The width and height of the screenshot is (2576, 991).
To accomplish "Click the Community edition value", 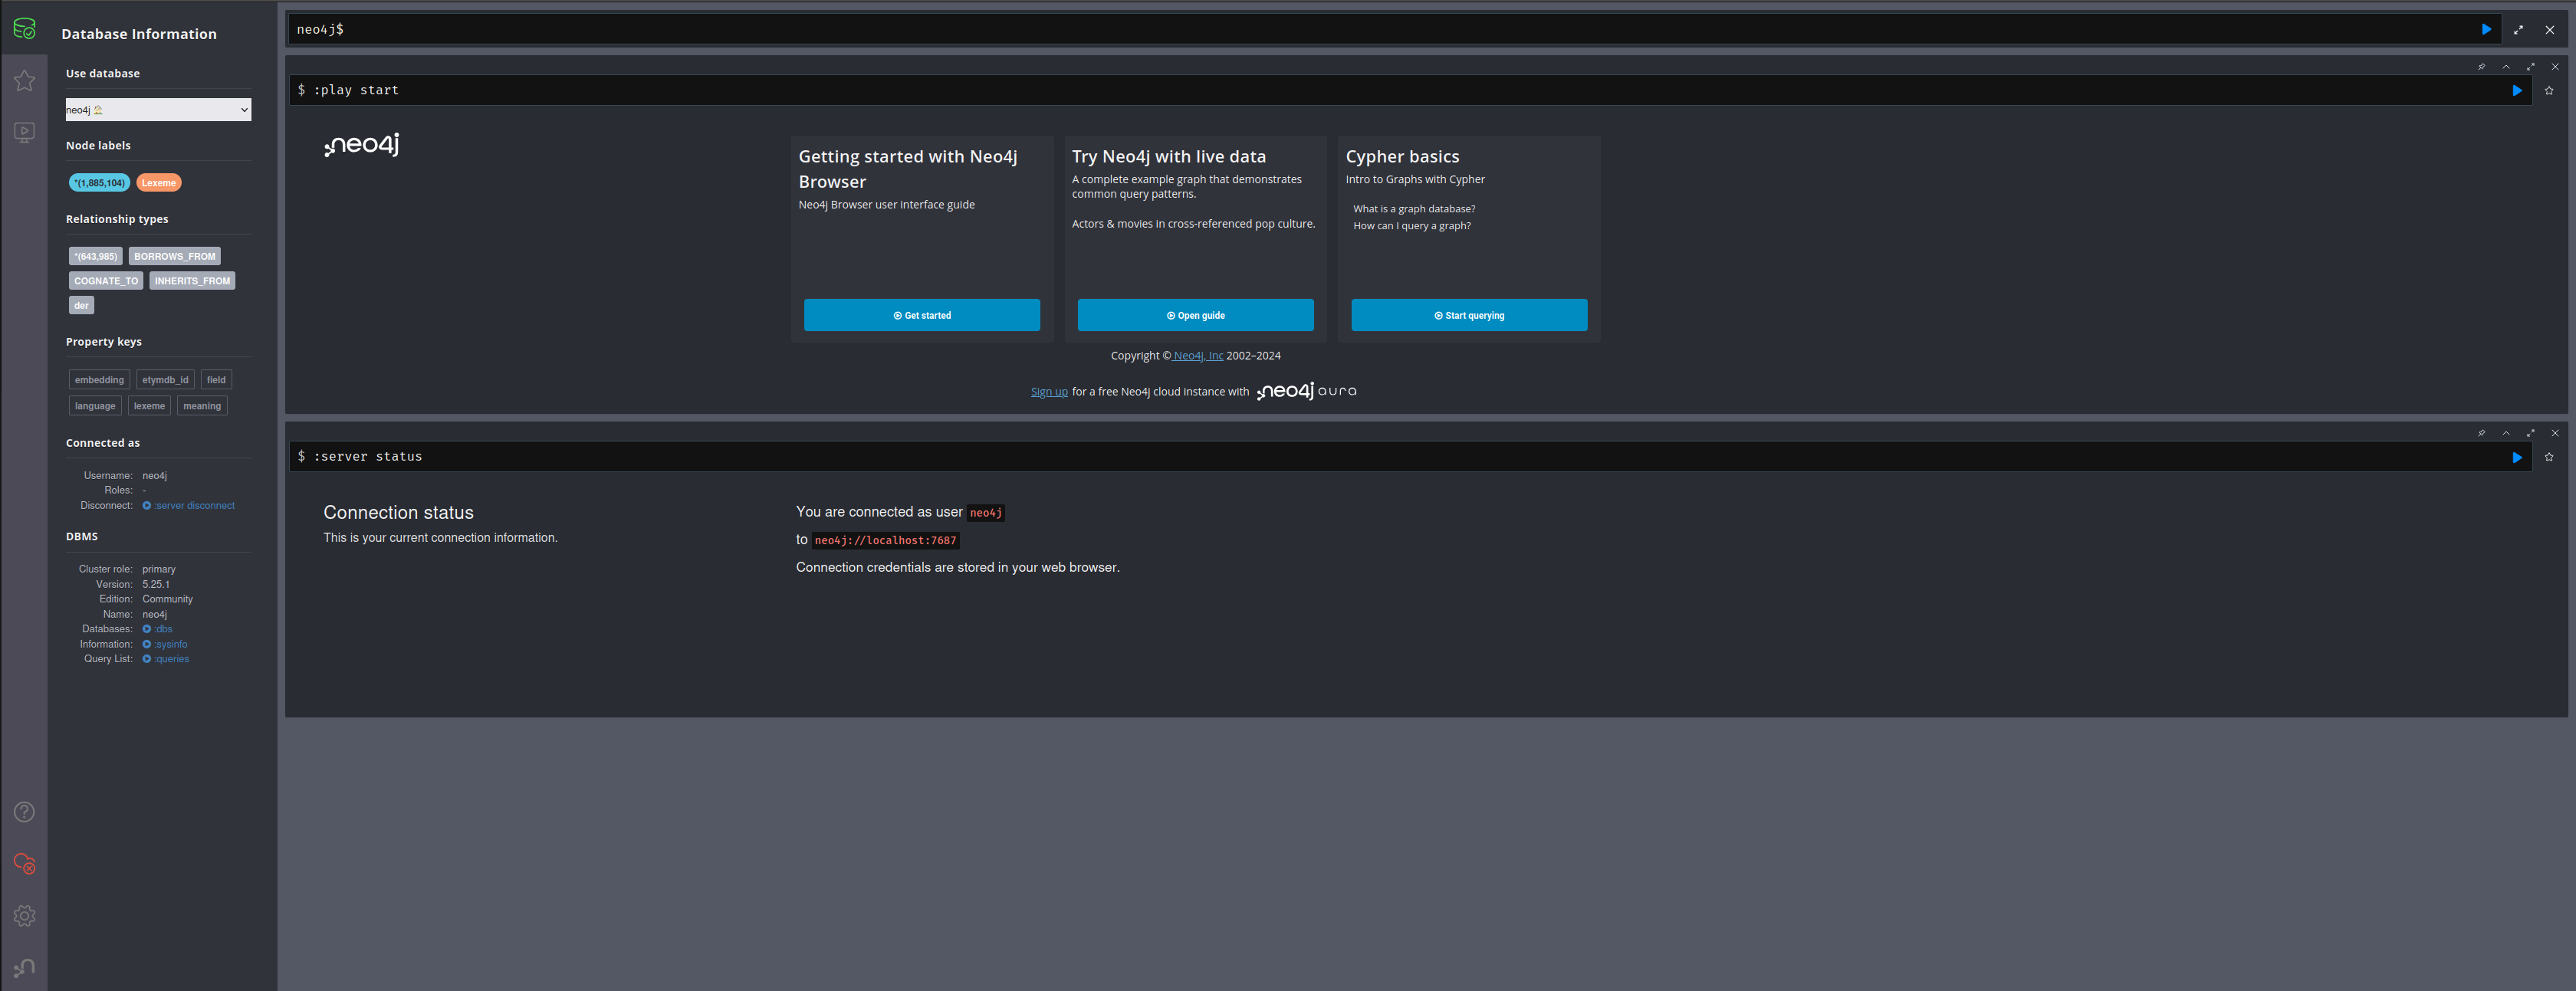I will 167,599.
